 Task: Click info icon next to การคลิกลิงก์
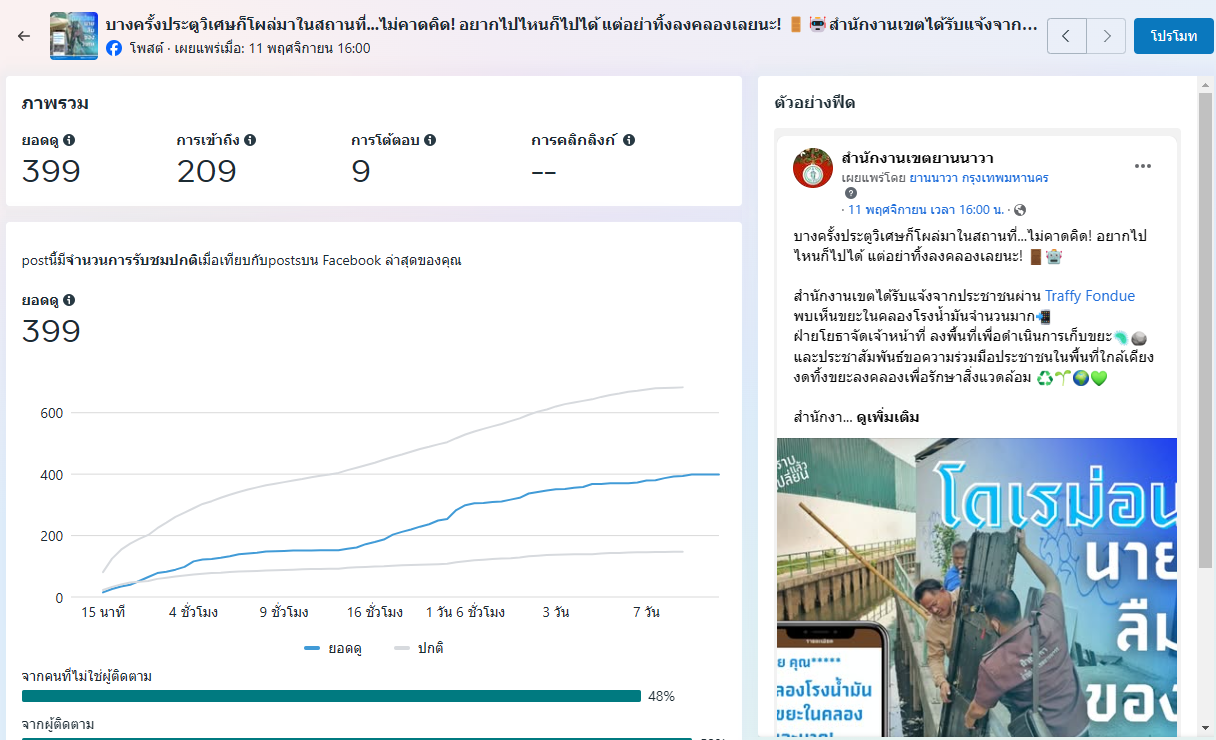click(629, 141)
